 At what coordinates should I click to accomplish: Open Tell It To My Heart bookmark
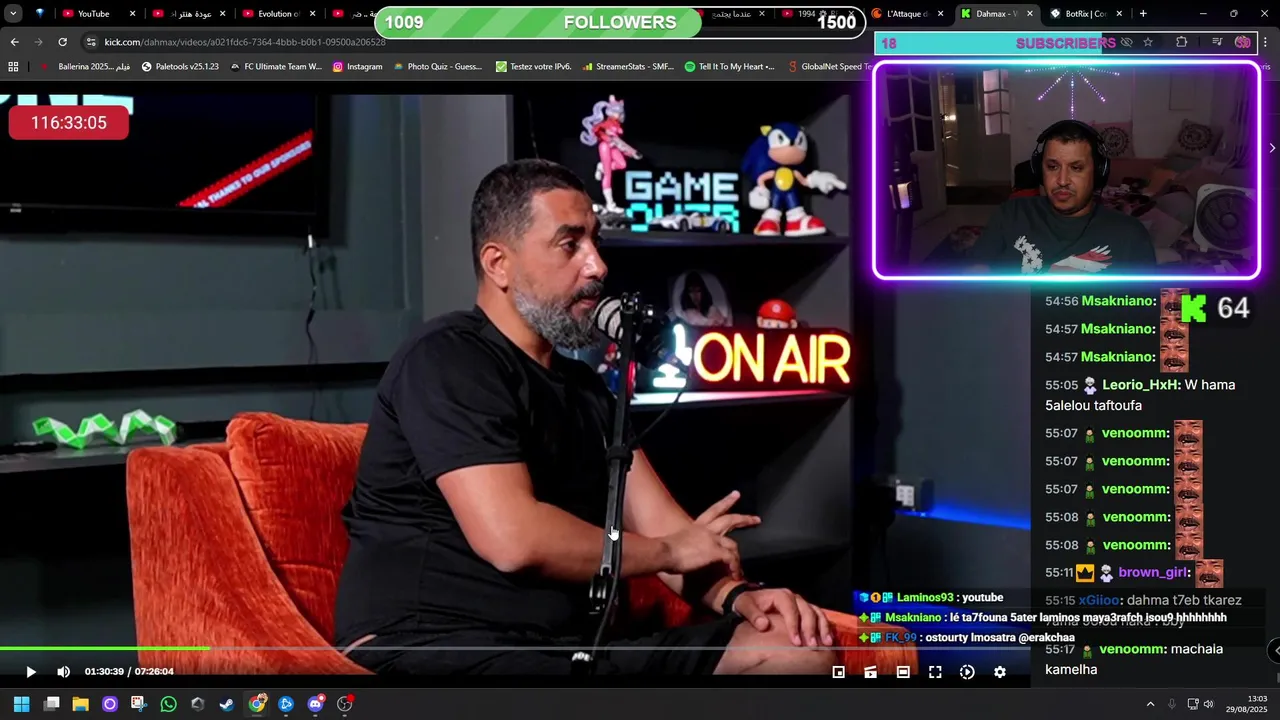click(x=730, y=67)
